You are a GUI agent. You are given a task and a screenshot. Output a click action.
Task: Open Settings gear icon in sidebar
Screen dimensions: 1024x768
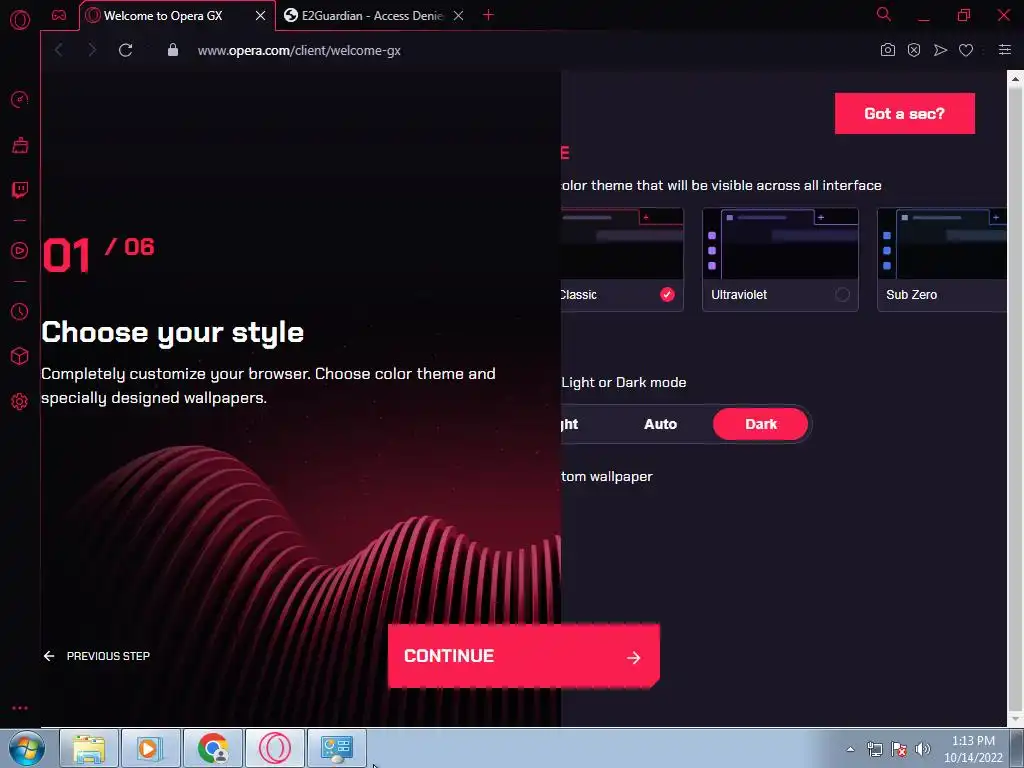click(x=20, y=401)
